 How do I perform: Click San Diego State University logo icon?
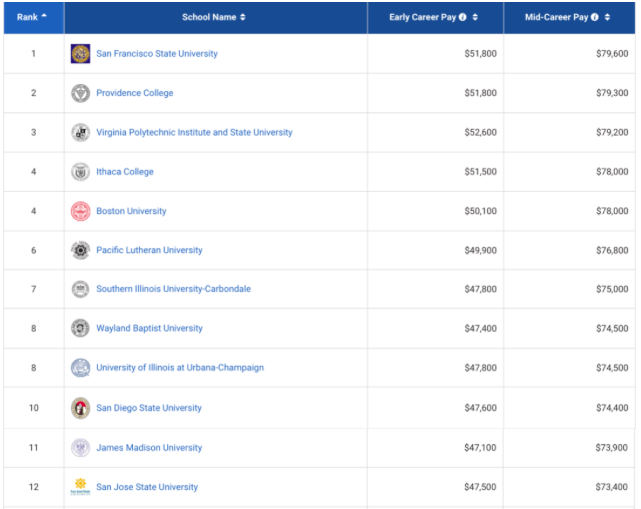point(80,408)
